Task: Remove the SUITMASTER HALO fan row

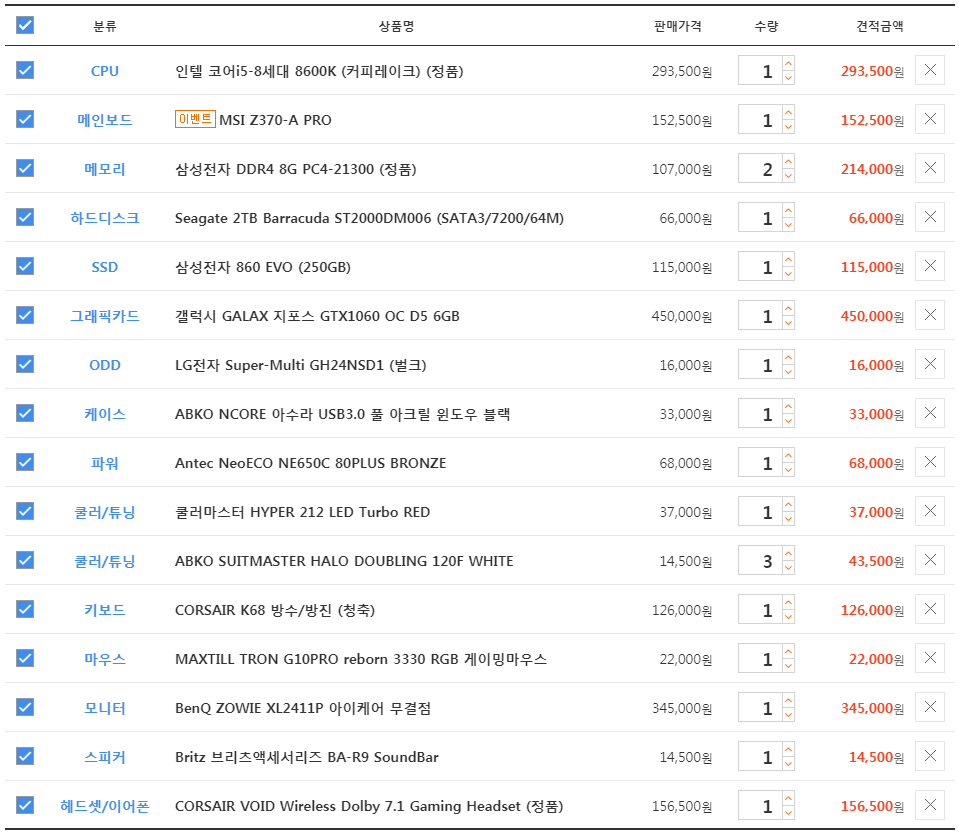Action: [x=930, y=560]
